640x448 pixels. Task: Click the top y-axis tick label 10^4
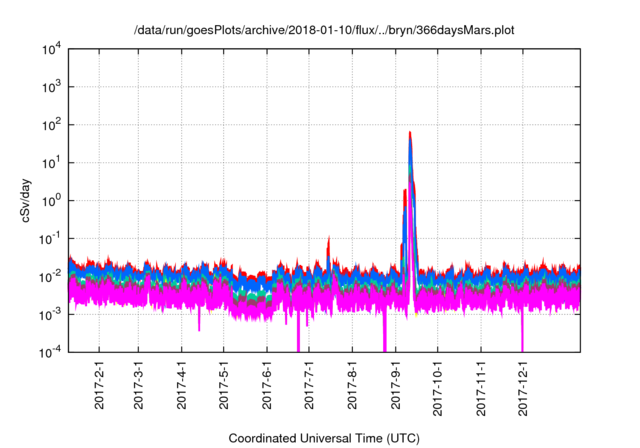(x=51, y=50)
